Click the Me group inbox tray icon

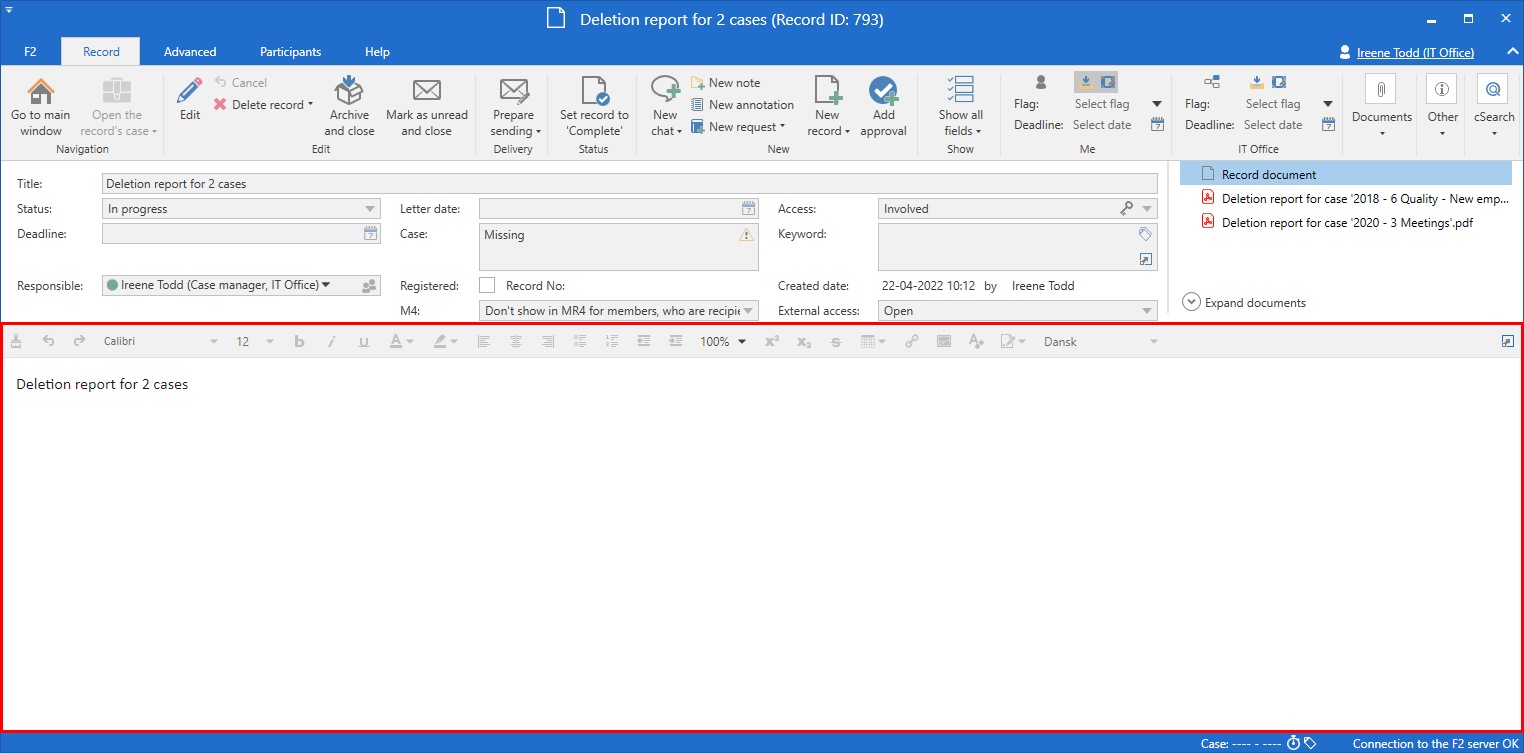pos(1086,82)
